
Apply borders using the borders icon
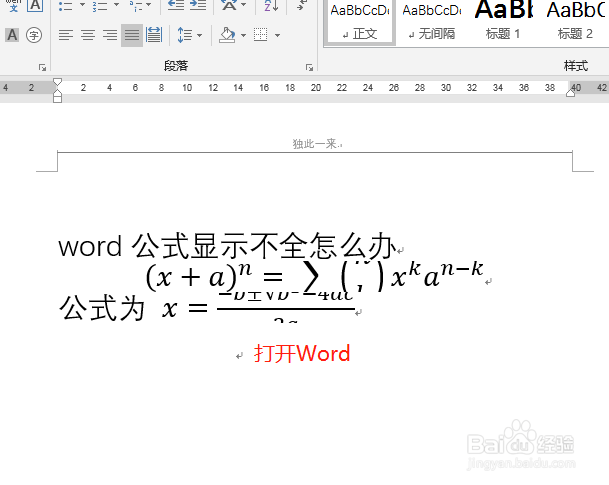pos(261,35)
